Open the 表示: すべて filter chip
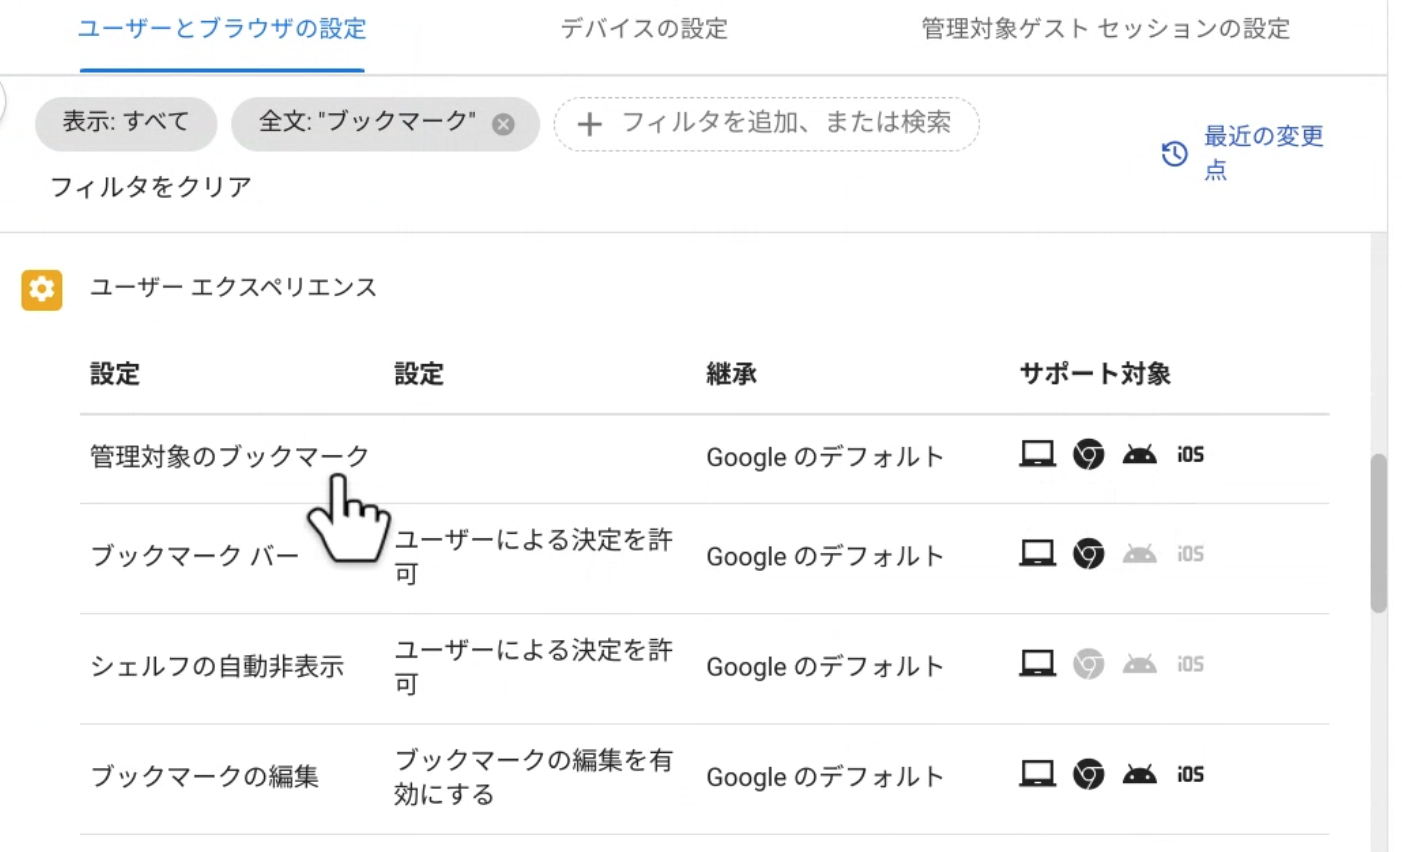This screenshot has width=1402, height=852. pos(126,123)
